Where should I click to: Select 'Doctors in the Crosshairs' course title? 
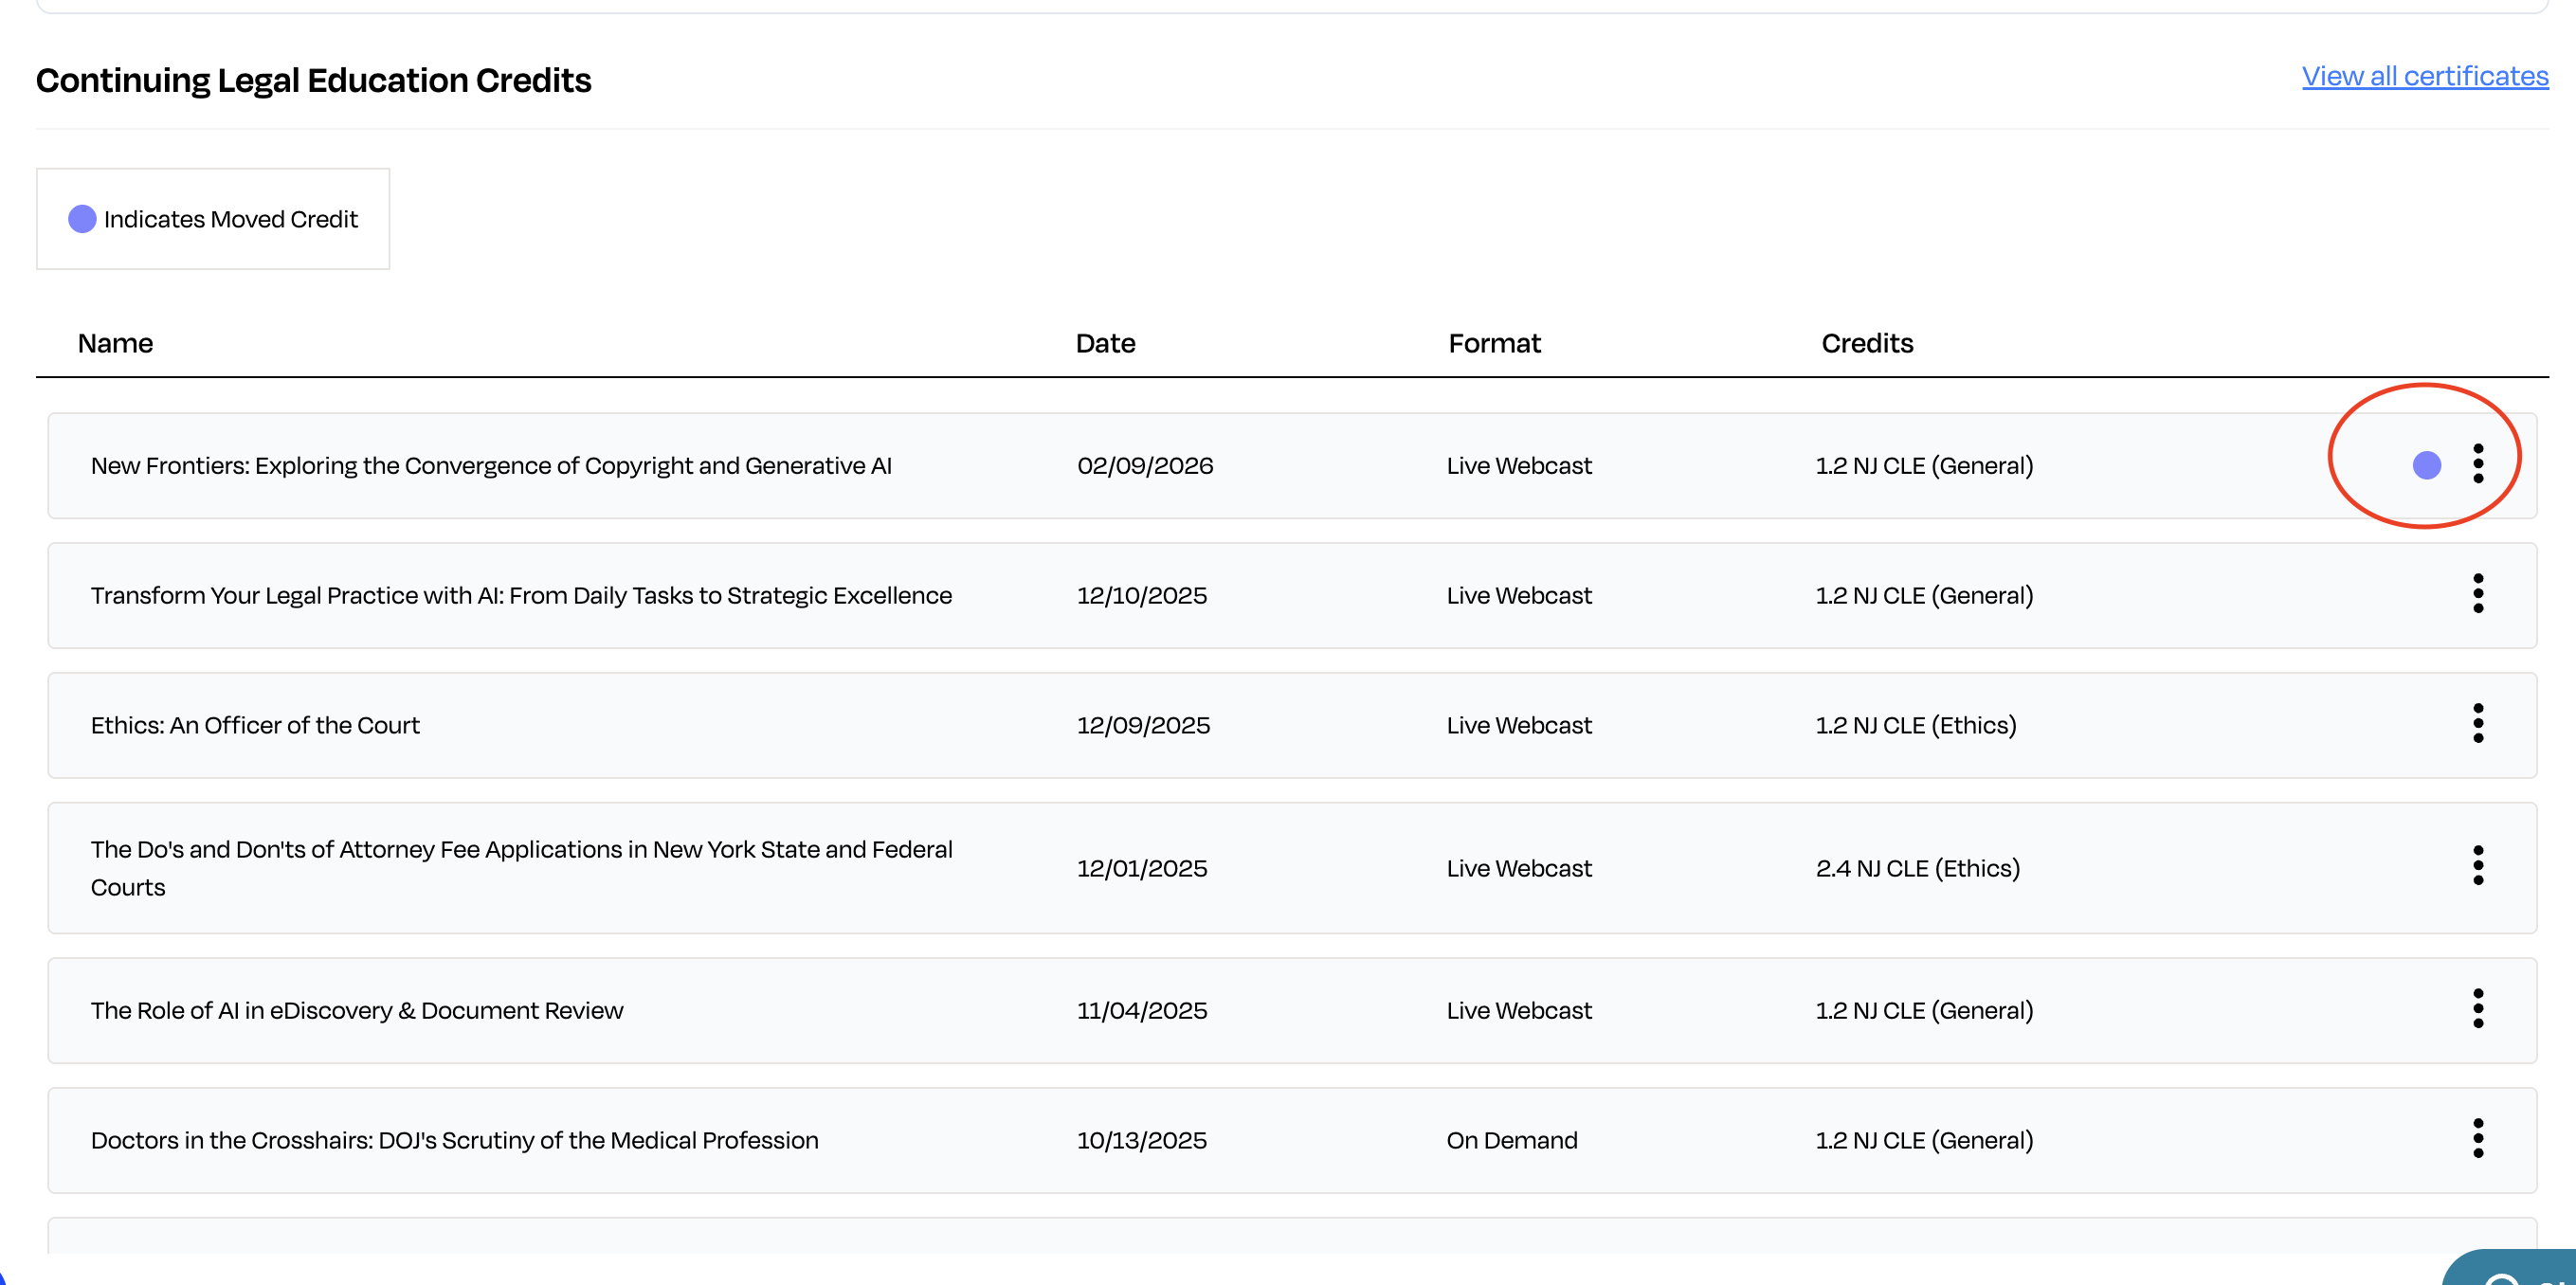[x=455, y=1141]
